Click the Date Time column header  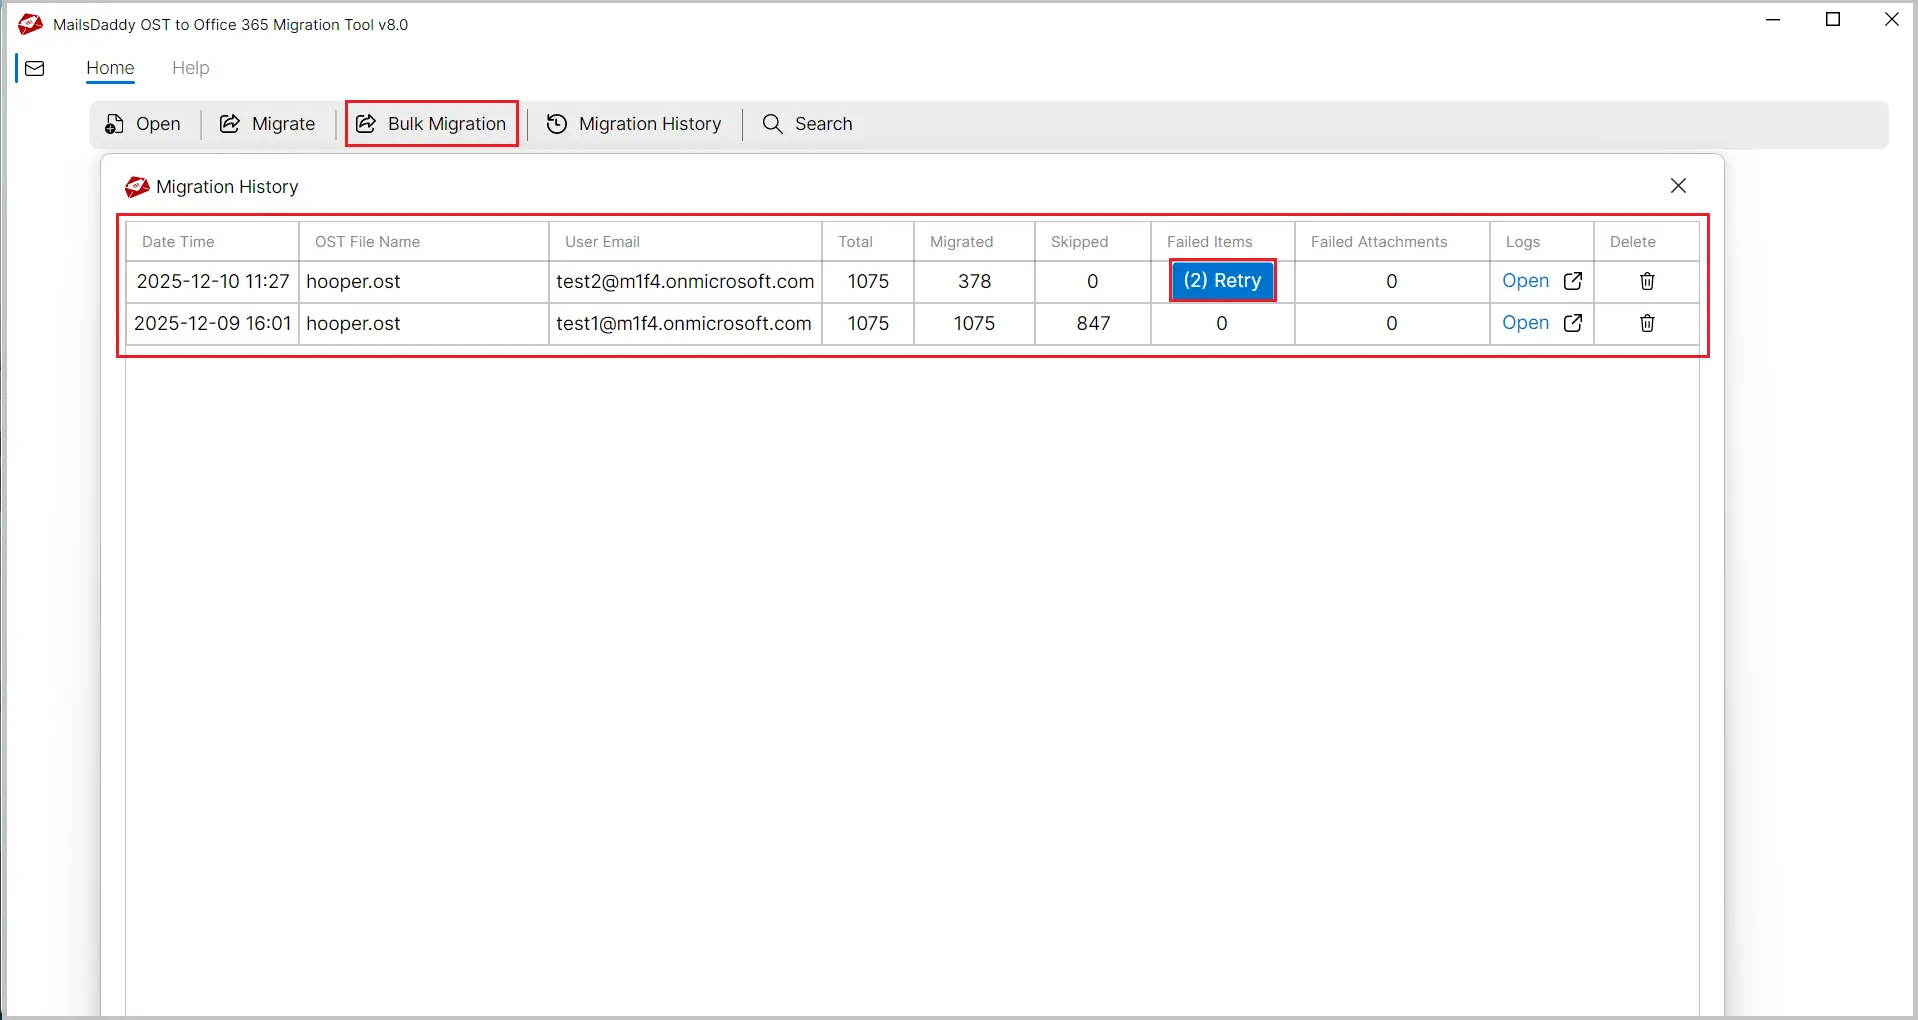[x=178, y=242]
